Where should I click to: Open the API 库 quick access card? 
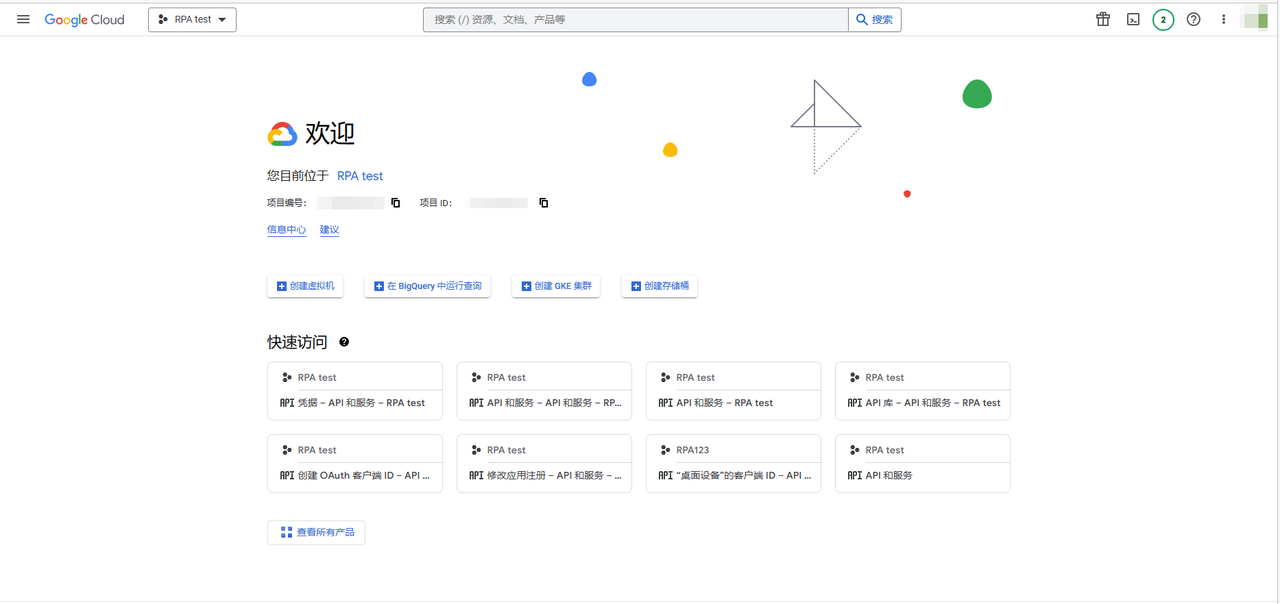923,391
